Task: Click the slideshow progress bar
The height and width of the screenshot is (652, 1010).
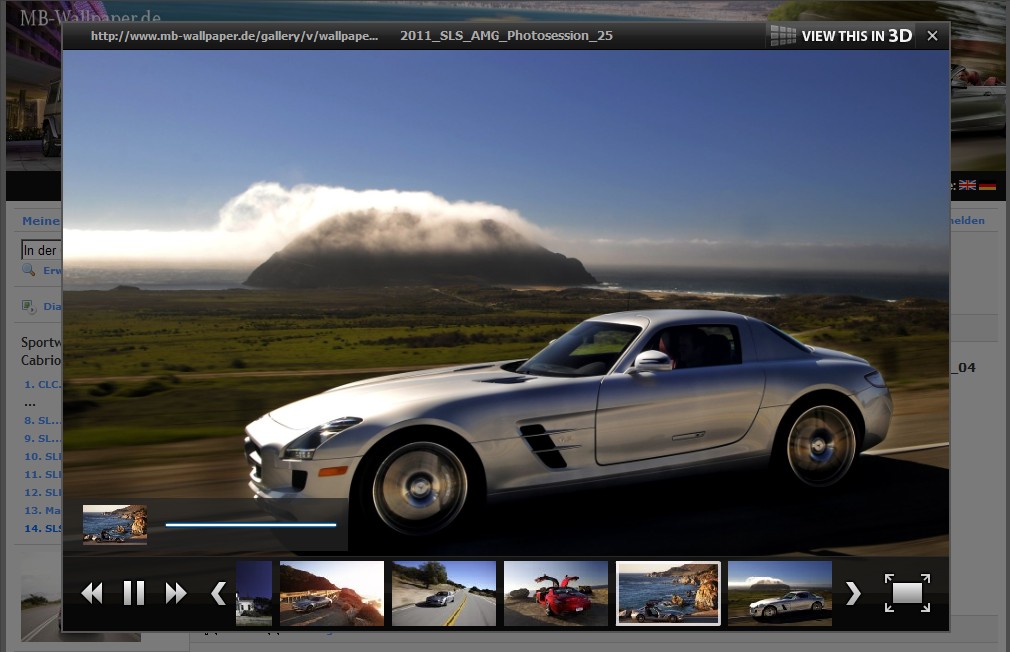Action: coord(251,524)
